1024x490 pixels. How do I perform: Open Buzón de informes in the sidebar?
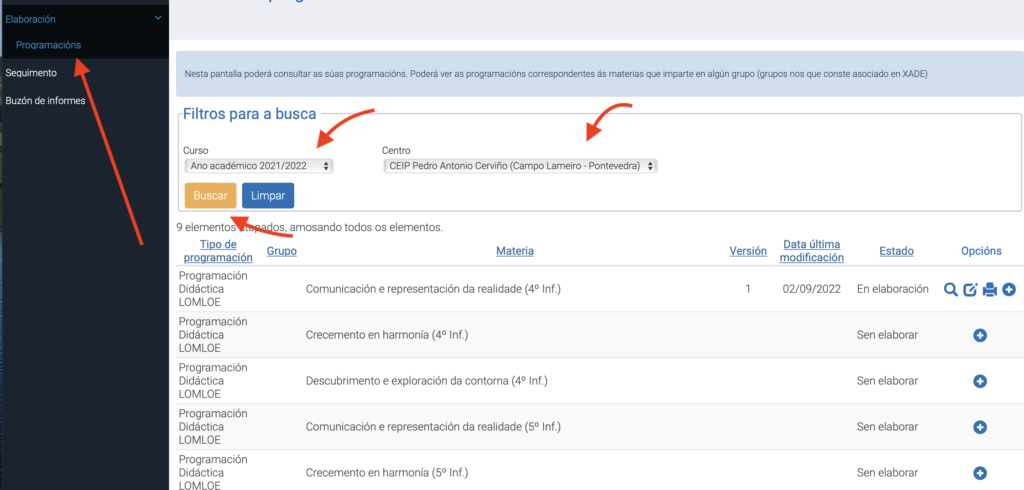coord(45,100)
